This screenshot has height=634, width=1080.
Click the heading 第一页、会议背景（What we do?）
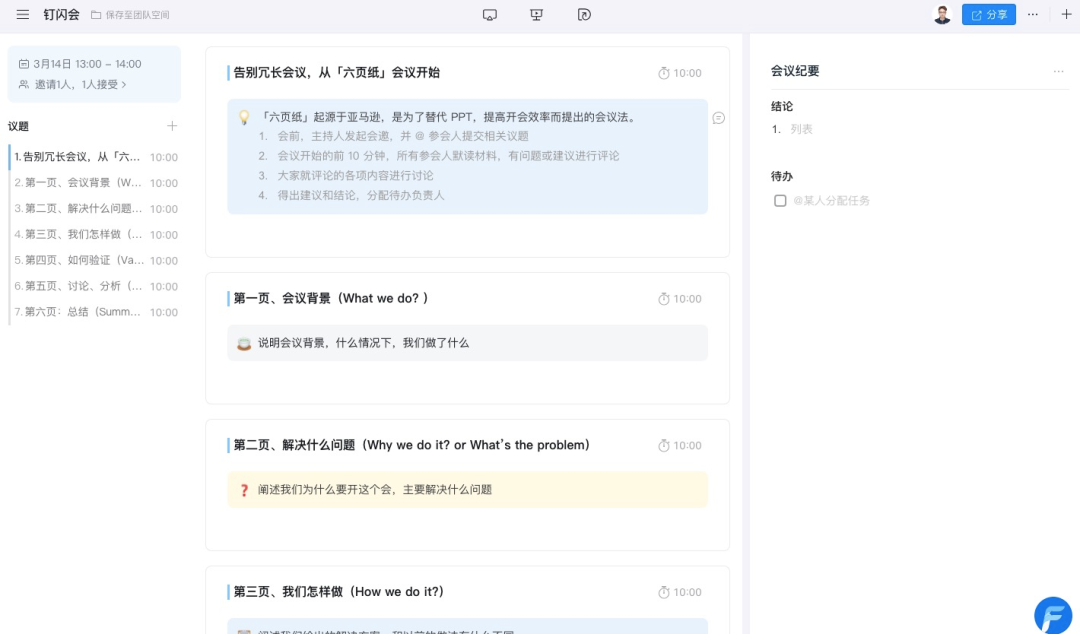pyautogui.click(x=331, y=298)
